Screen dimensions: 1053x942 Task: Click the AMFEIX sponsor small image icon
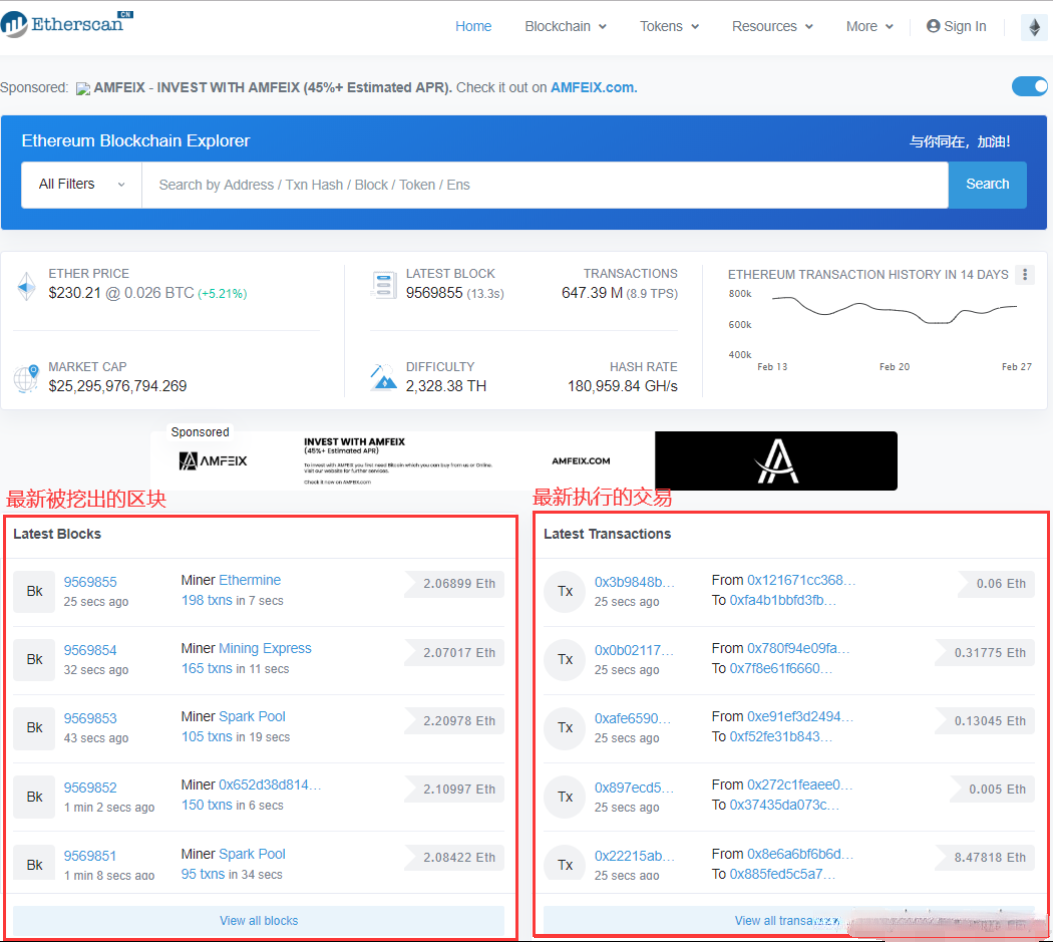tap(83, 89)
